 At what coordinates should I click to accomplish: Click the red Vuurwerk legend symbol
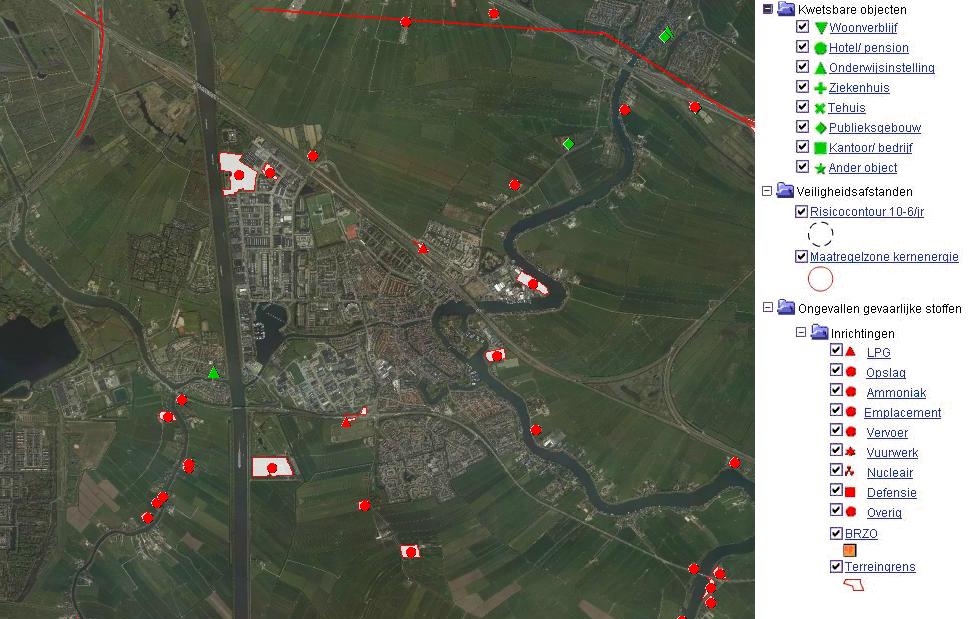851,452
